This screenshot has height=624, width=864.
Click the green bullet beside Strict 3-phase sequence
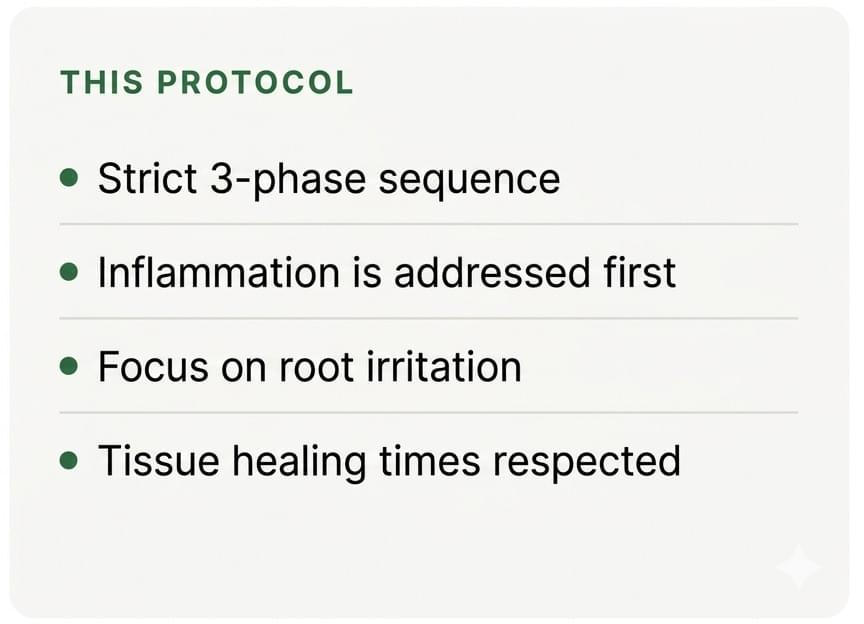point(69,178)
